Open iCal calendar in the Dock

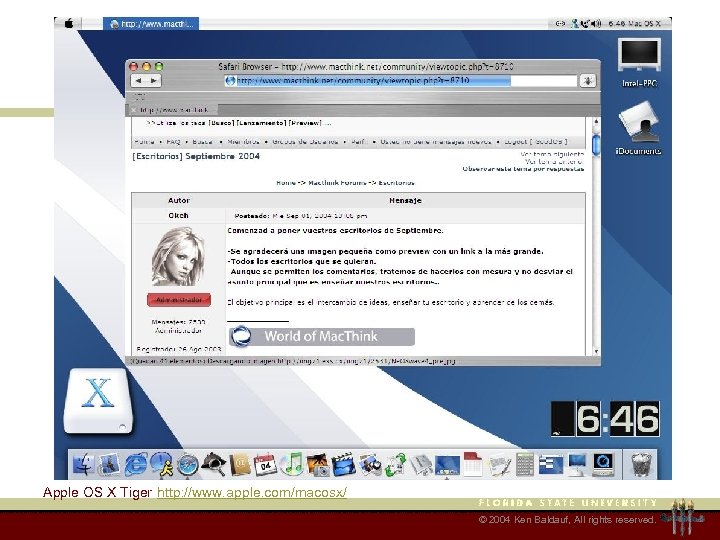(x=265, y=464)
